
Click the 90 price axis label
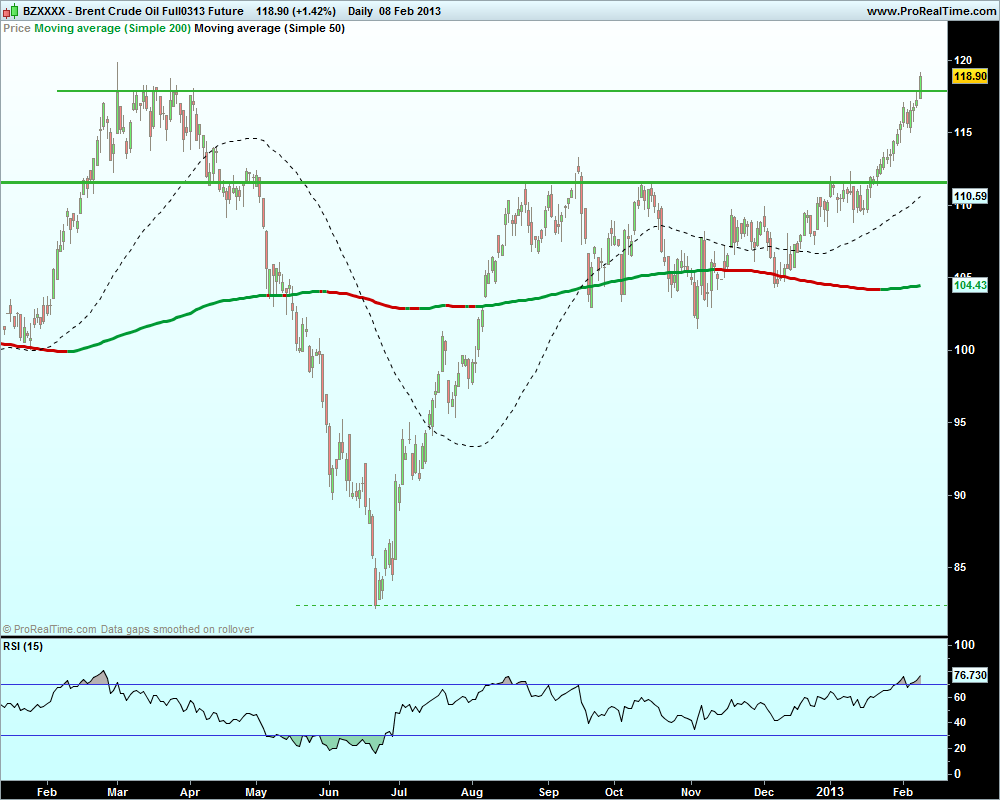962,495
